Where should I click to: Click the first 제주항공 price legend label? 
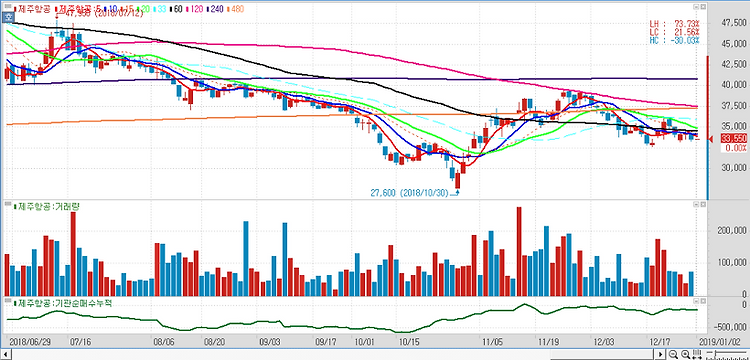33,9
